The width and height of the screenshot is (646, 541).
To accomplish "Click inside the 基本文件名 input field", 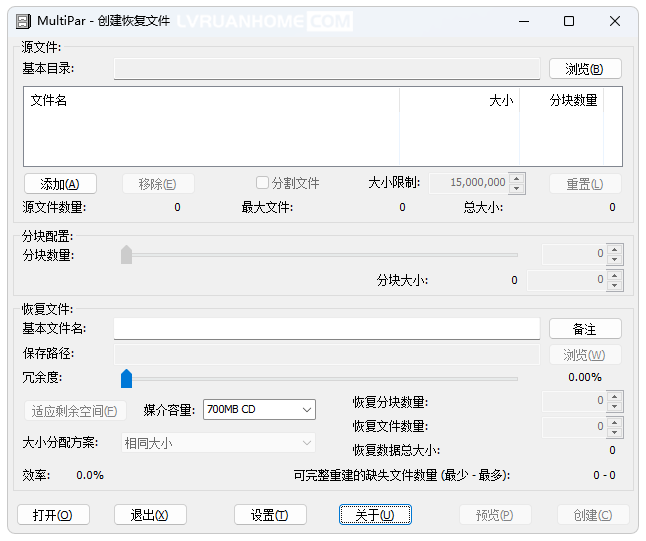I will 326,329.
